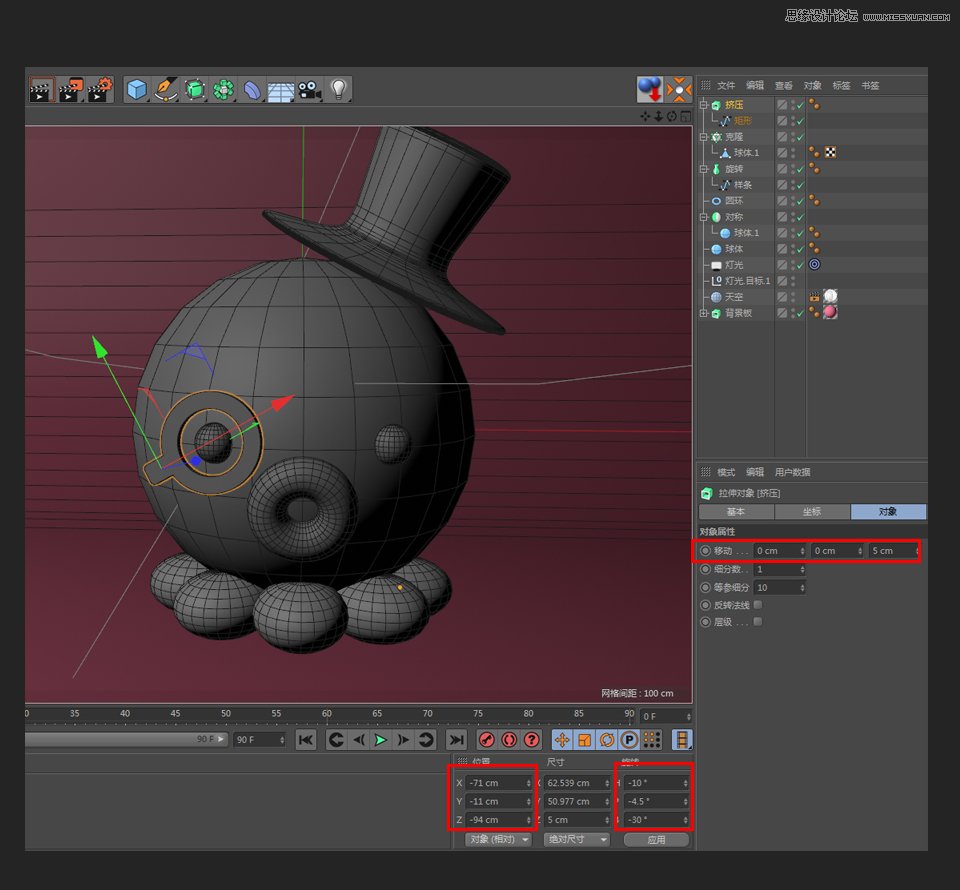Add a light with the bulb icon

pos(338,90)
